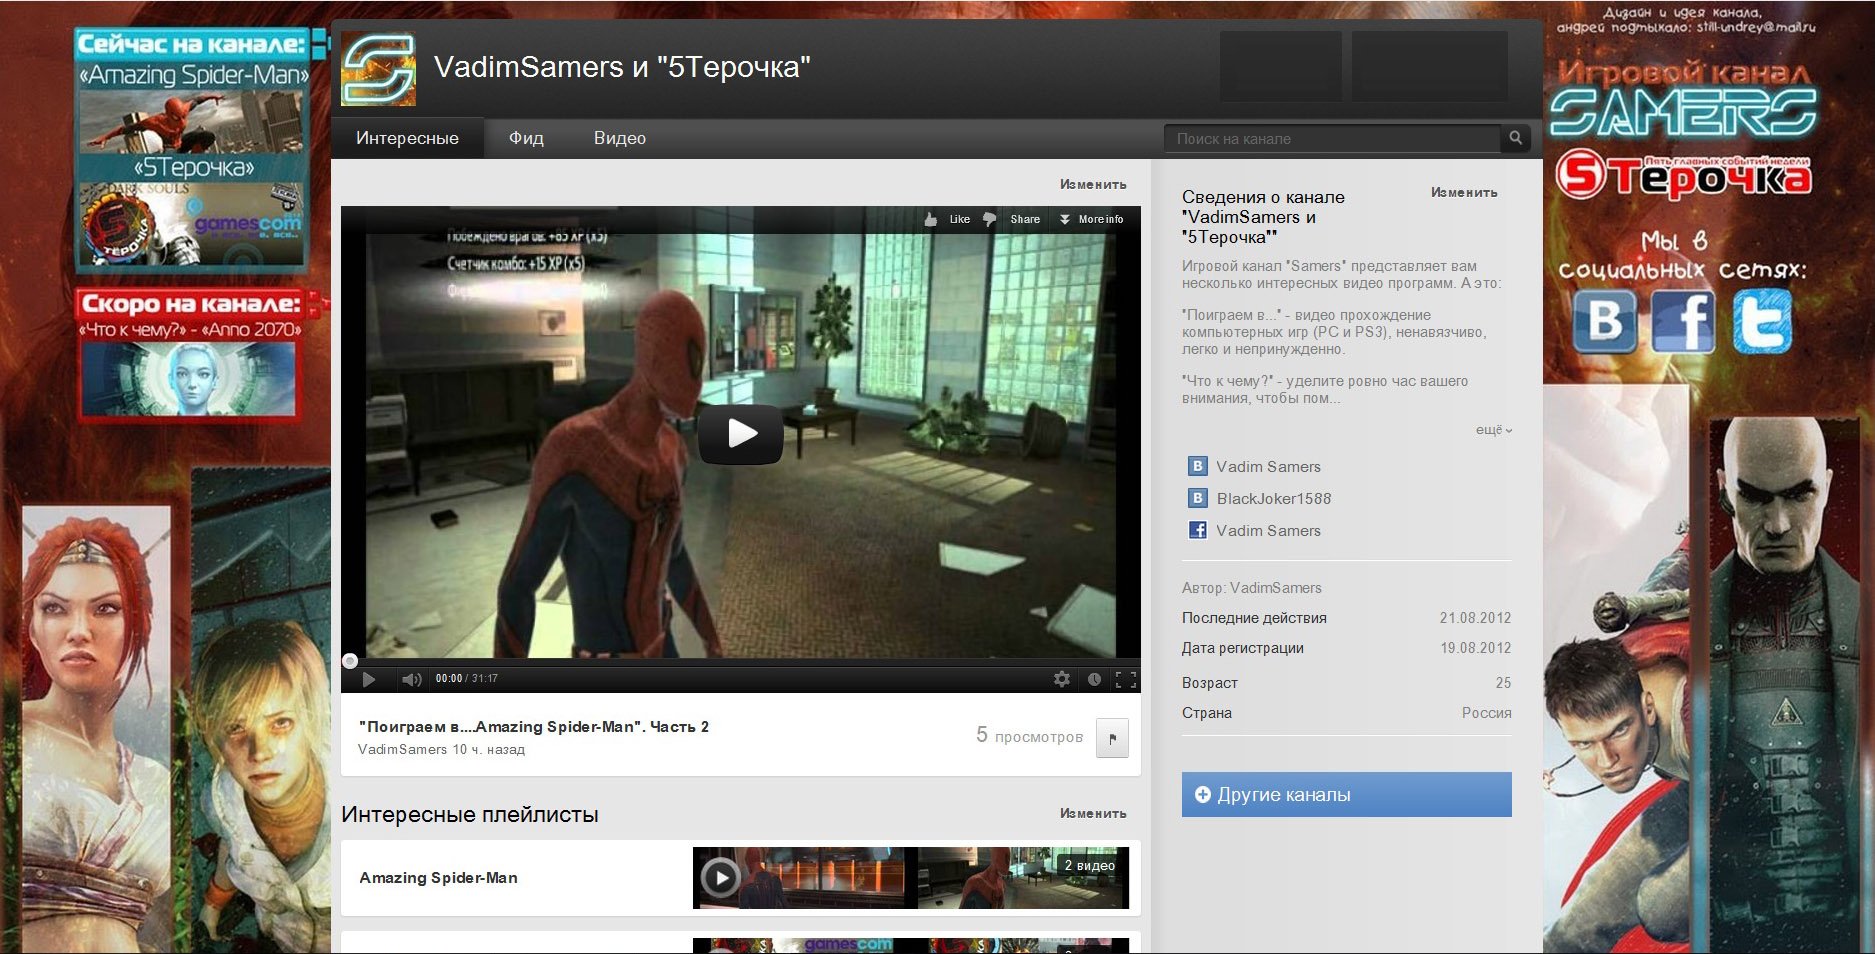Click the Дата регистрации value 19.08.2012

(1475, 648)
